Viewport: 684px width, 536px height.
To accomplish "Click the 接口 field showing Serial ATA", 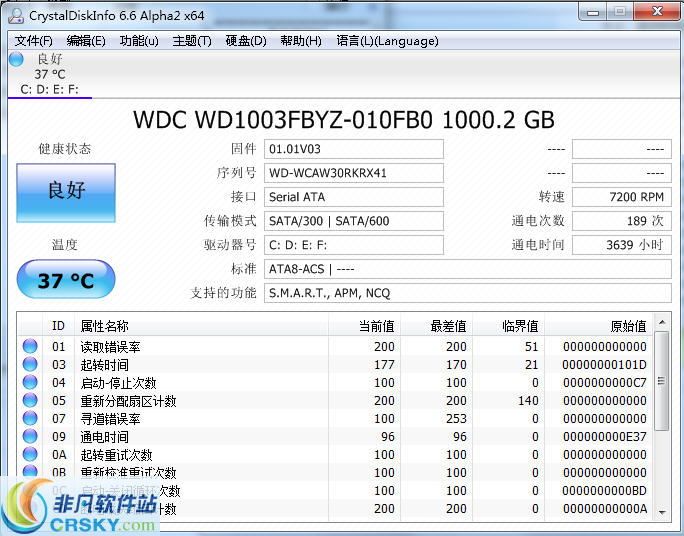I will (x=354, y=197).
